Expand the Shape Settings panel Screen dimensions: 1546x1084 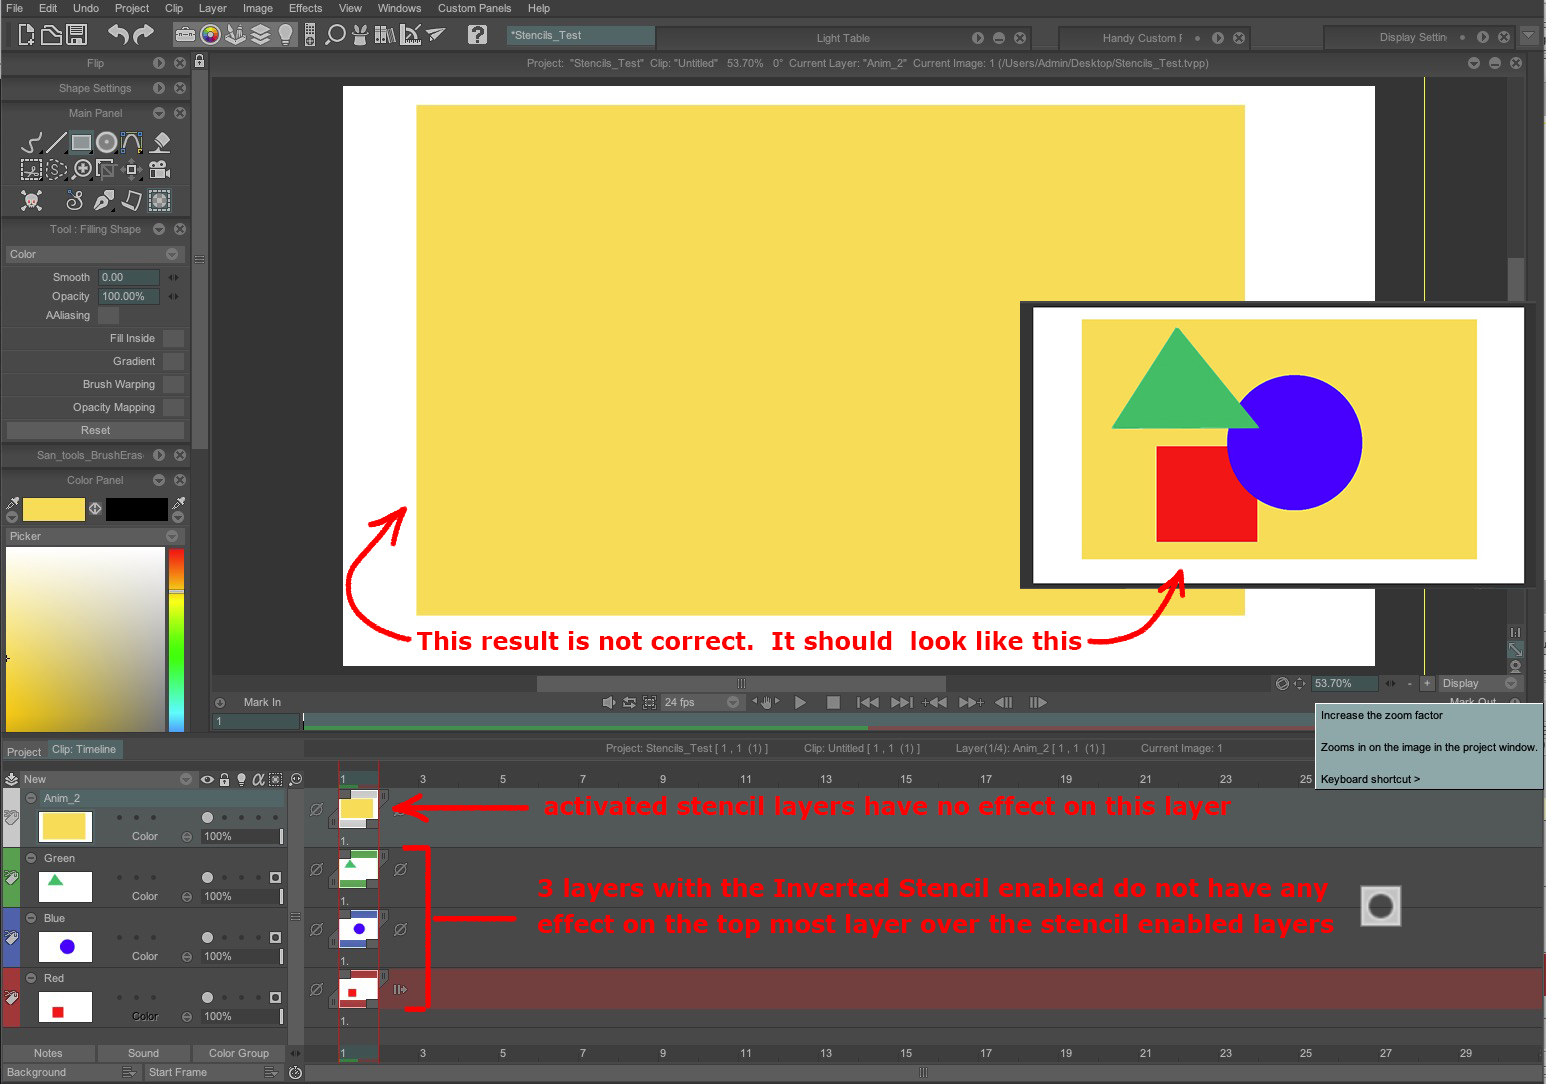click(159, 88)
